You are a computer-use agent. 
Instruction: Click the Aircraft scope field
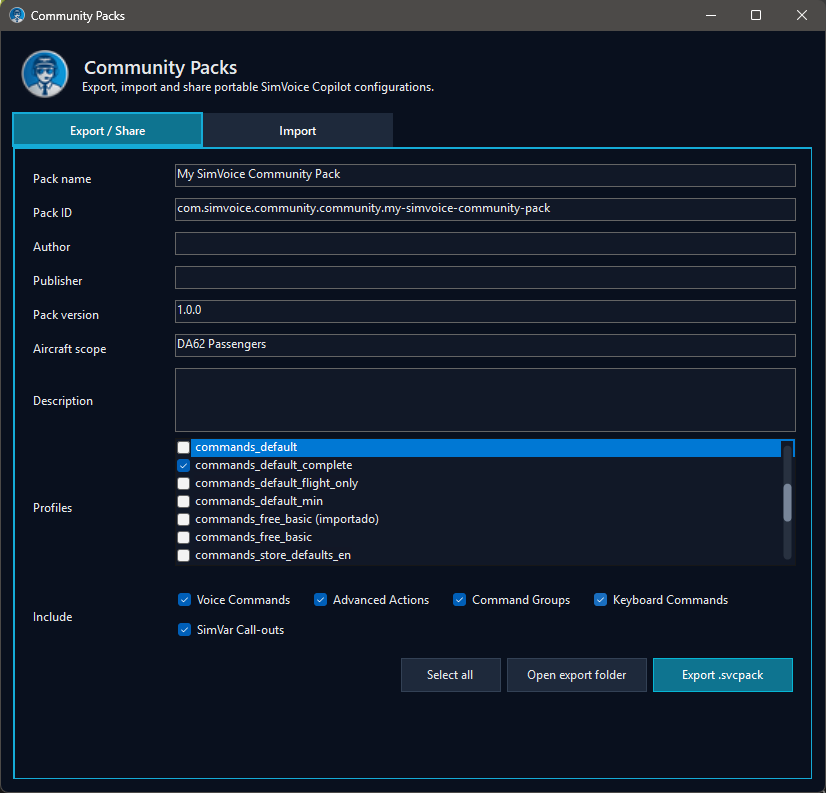[485, 345]
